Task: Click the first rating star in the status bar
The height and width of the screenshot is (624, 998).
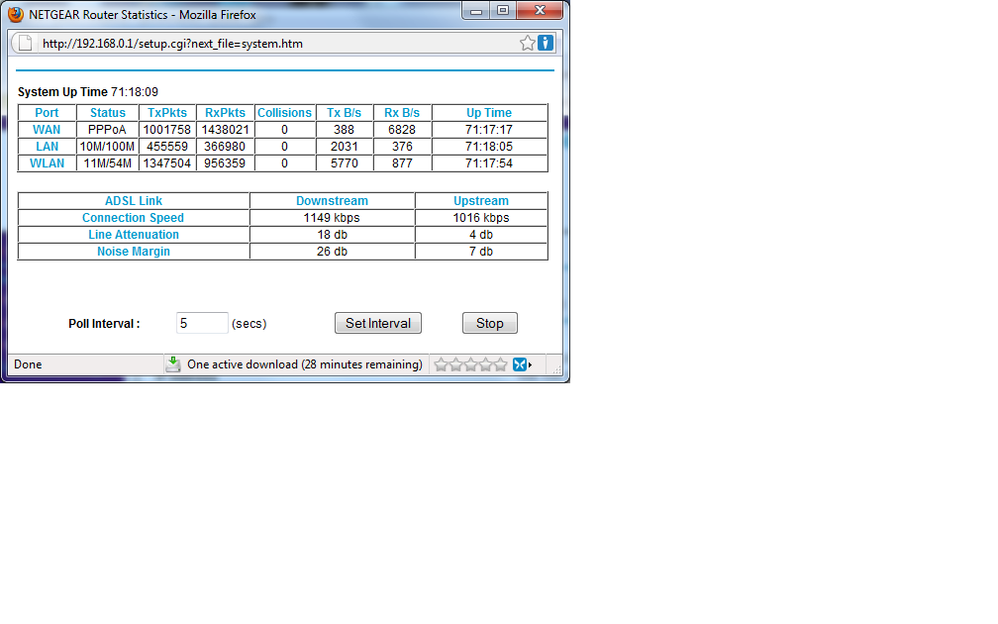Action: tap(440, 365)
